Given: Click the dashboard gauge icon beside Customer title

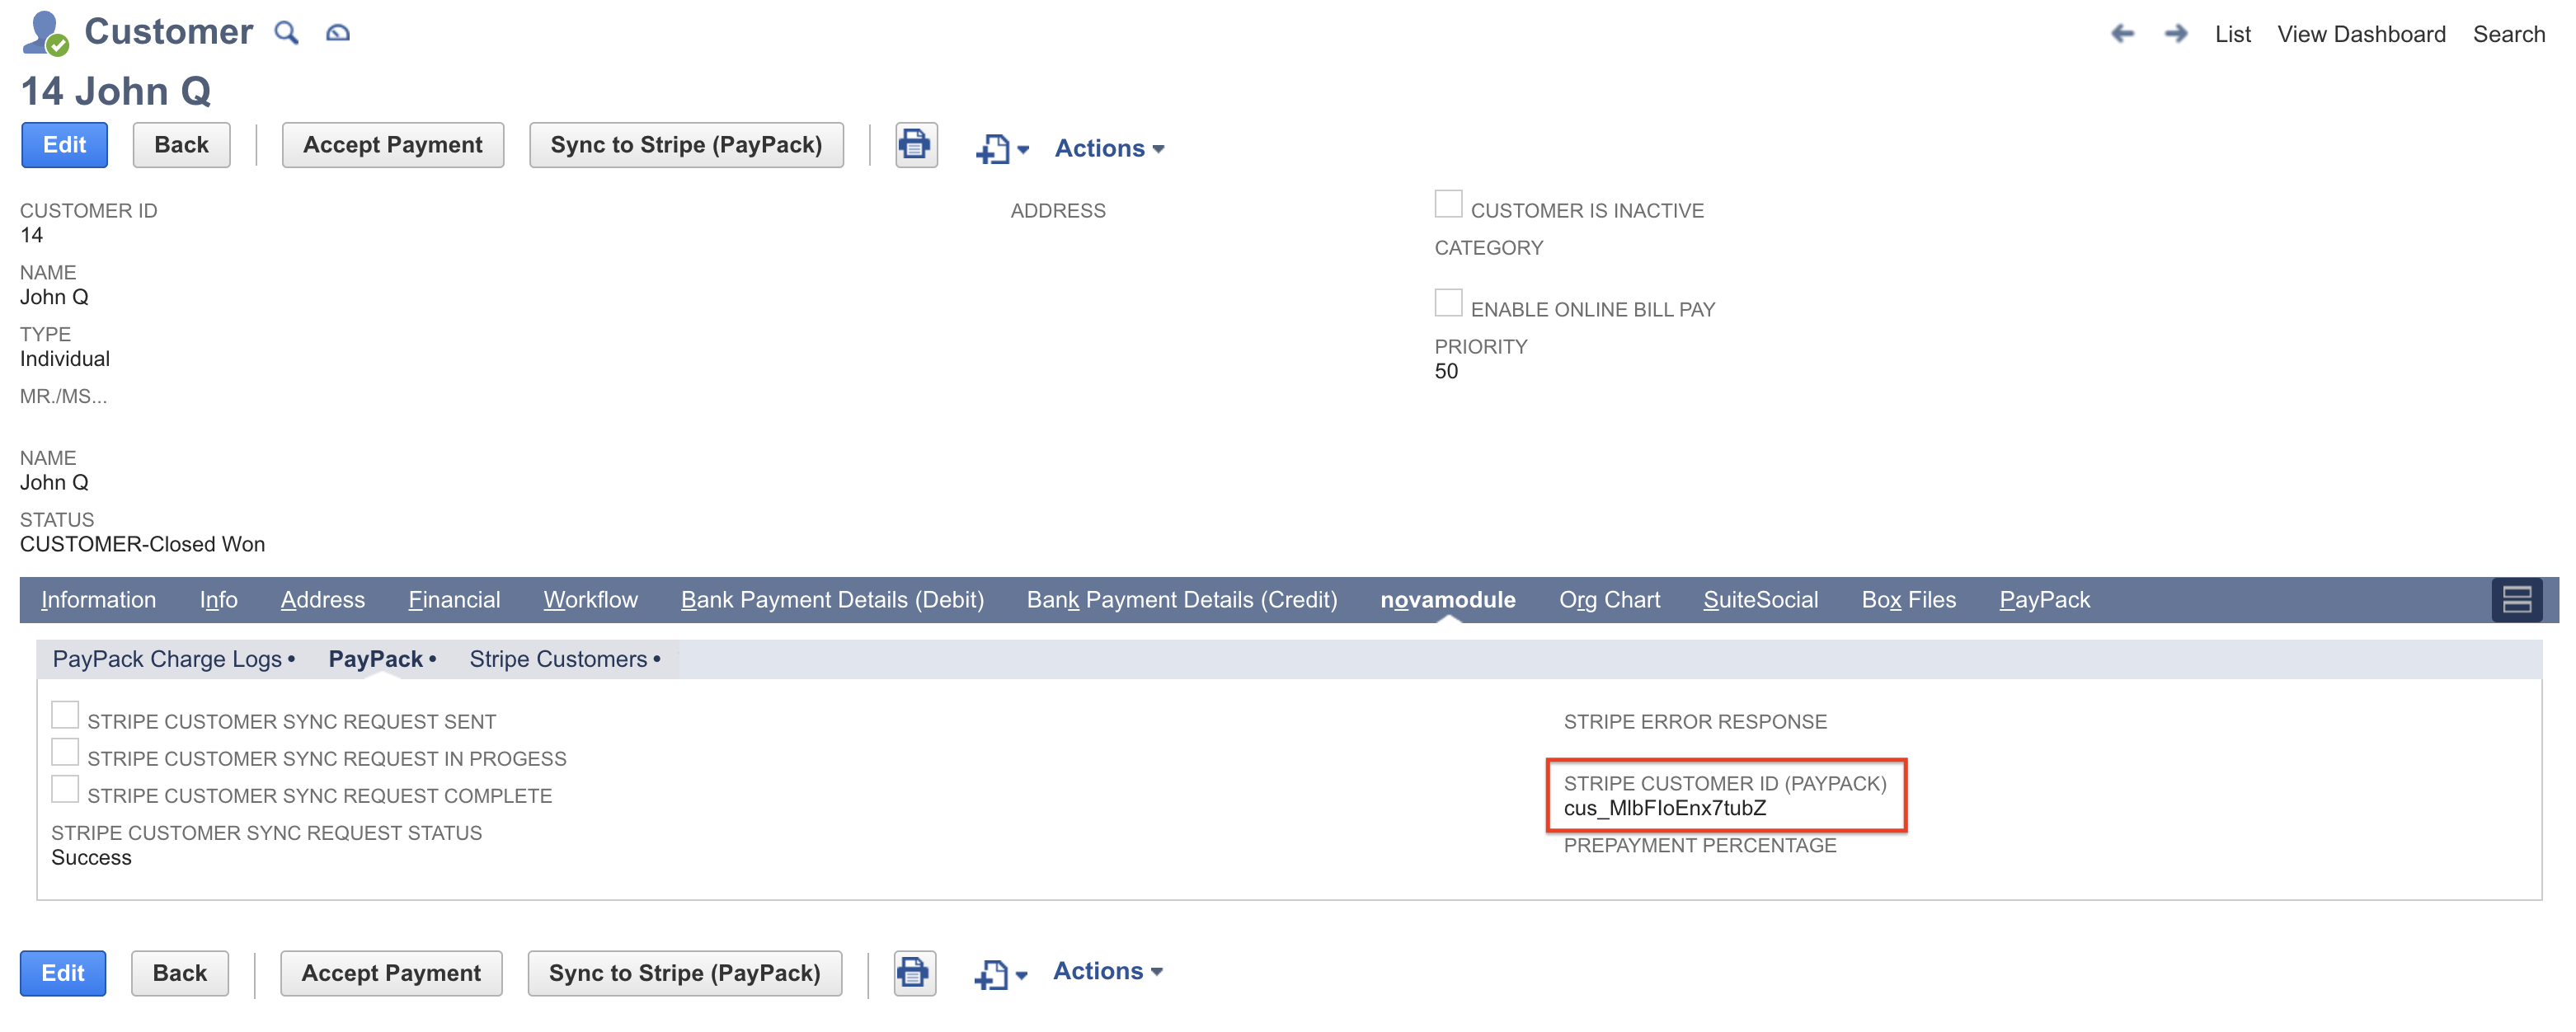Looking at the screenshot, I should point(338,33).
